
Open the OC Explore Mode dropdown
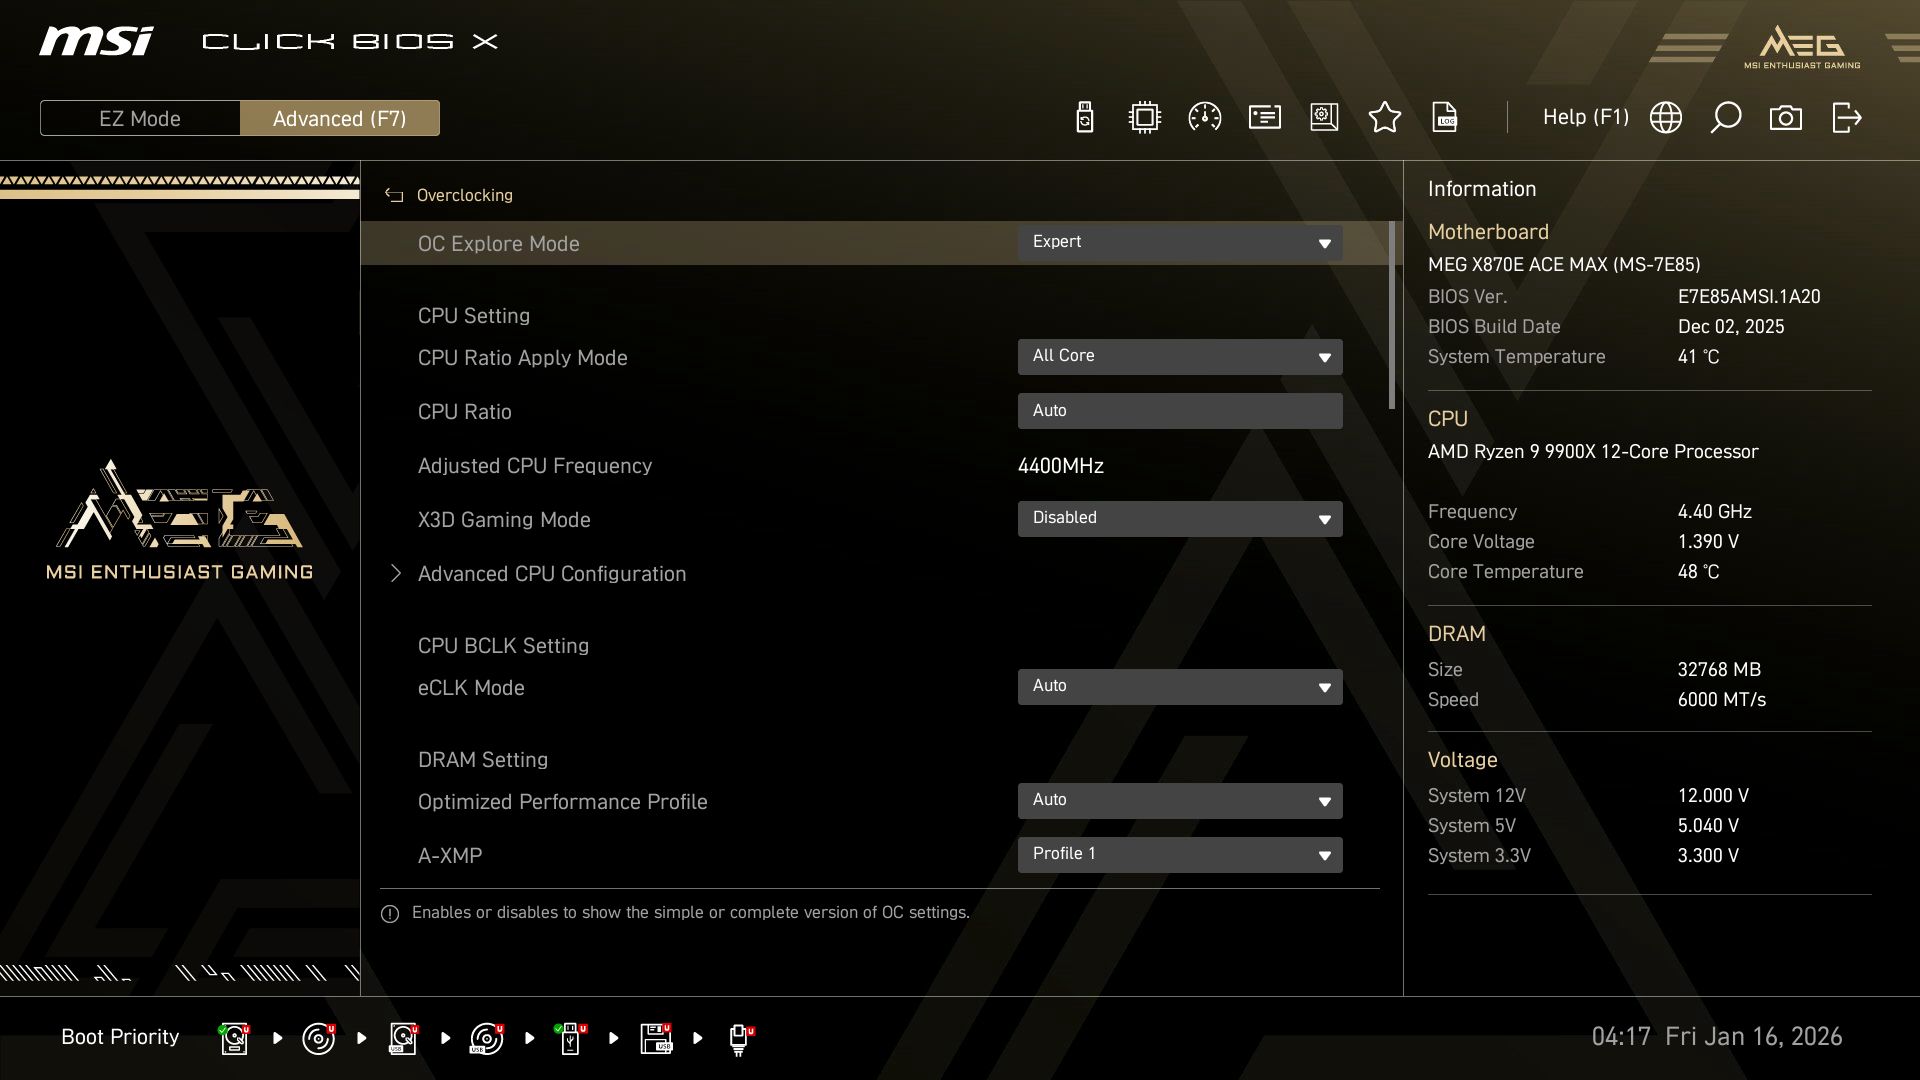tap(1180, 242)
